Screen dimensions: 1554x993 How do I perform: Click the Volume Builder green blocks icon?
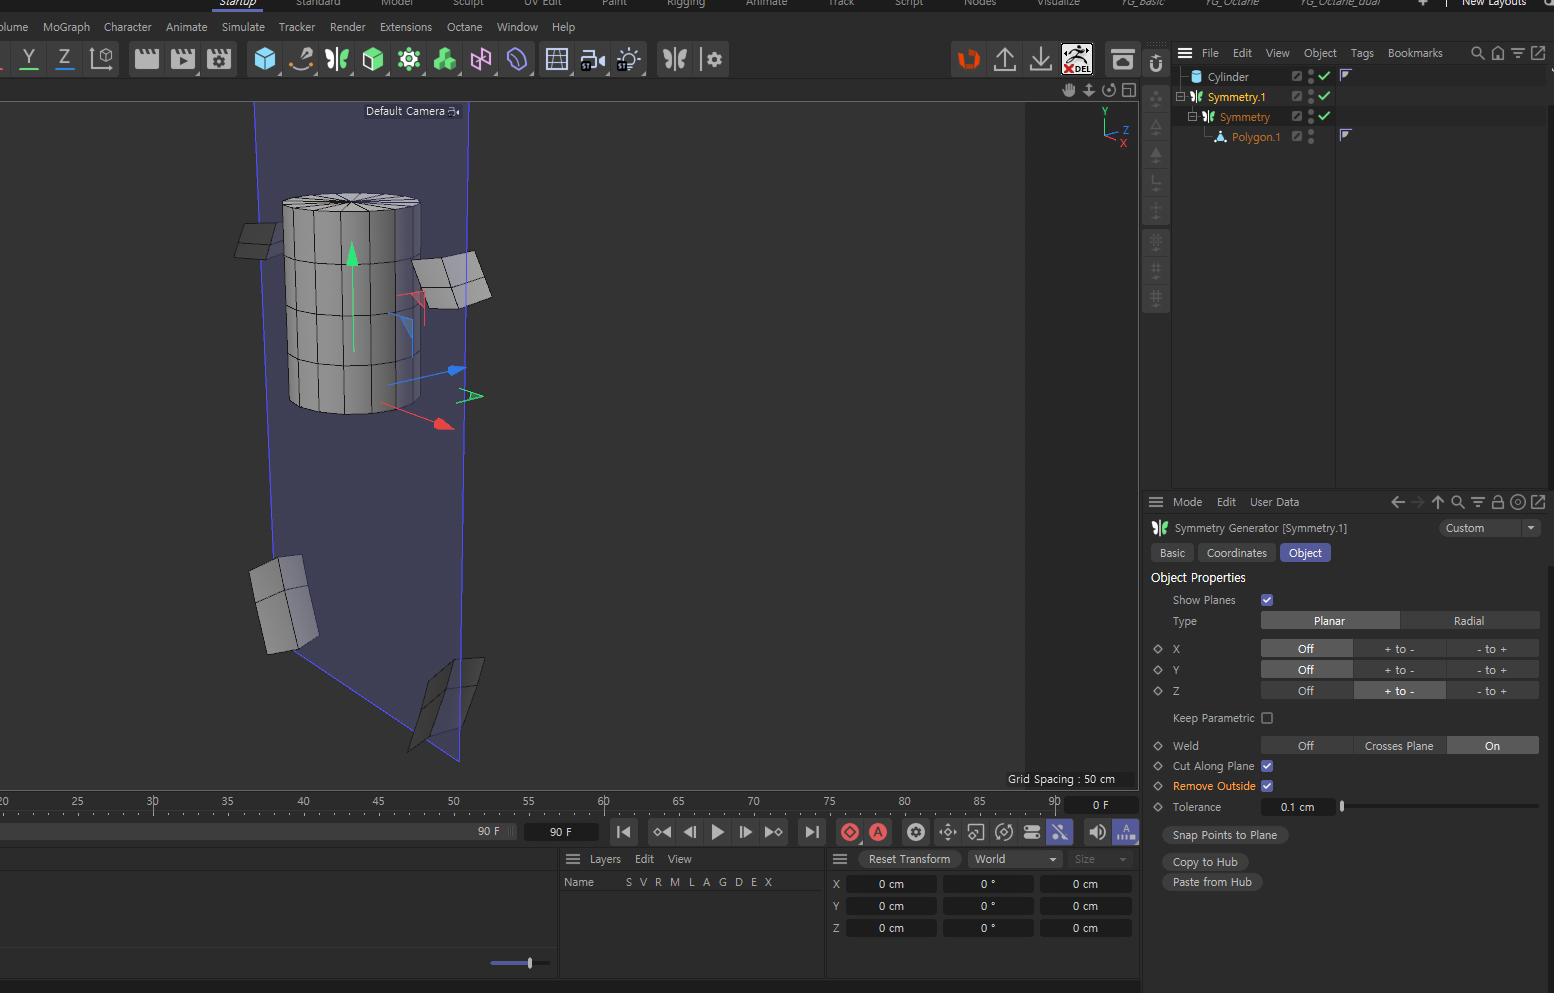pos(445,59)
